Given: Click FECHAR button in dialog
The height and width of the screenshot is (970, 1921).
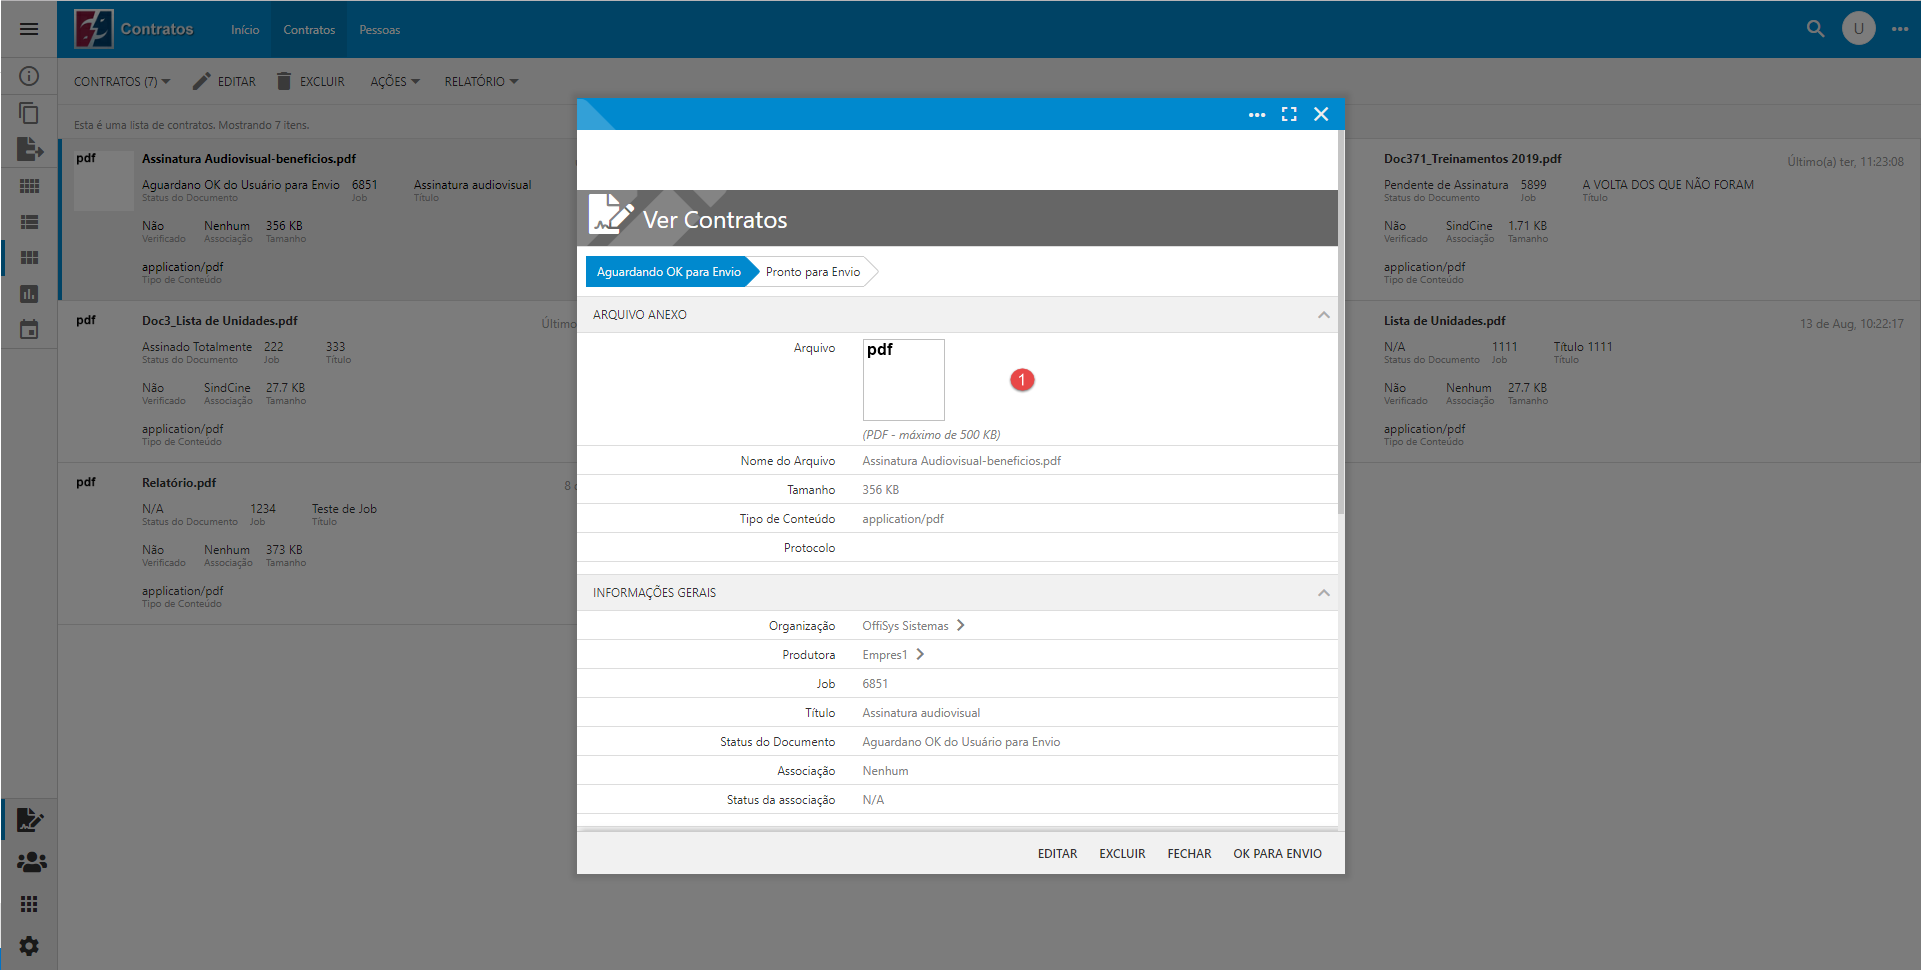Looking at the screenshot, I should (1189, 853).
